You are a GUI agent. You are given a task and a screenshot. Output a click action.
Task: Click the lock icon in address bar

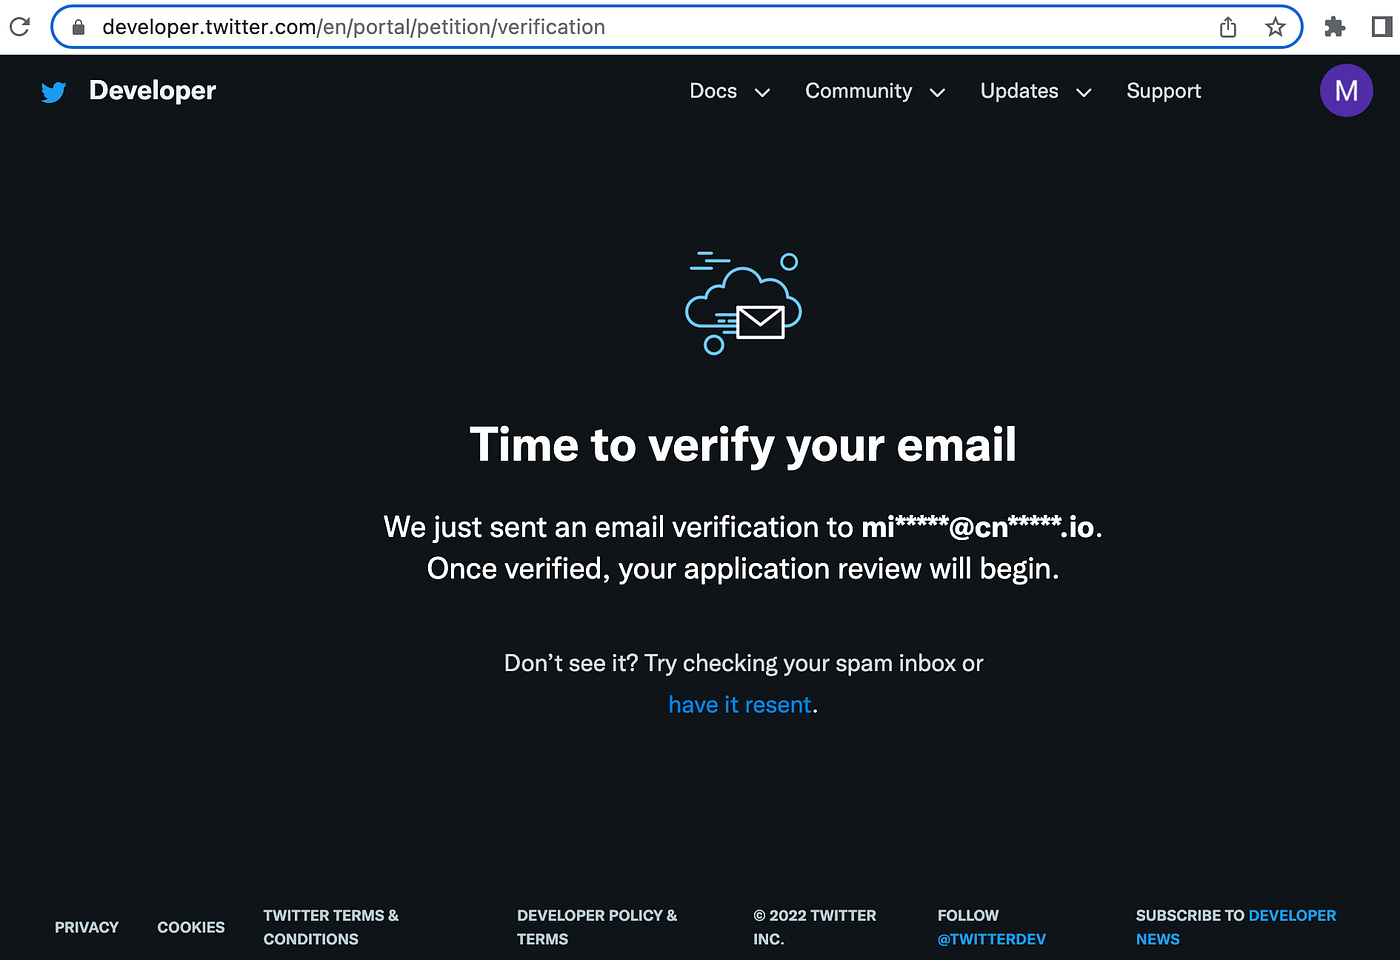78,27
